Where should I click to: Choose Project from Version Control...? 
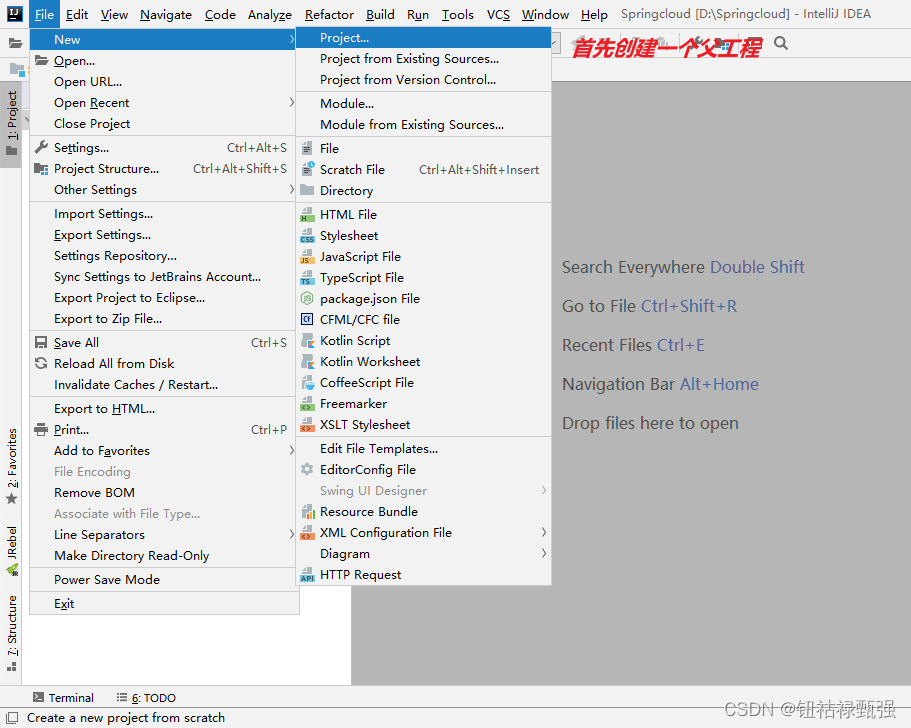tap(424, 80)
